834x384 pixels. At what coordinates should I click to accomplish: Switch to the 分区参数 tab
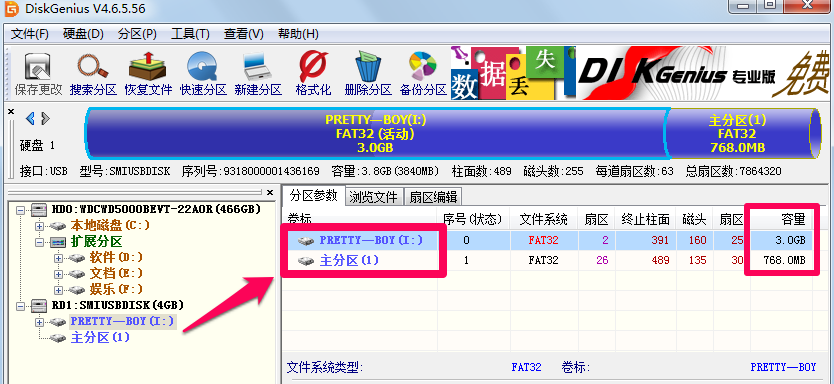[313, 196]
